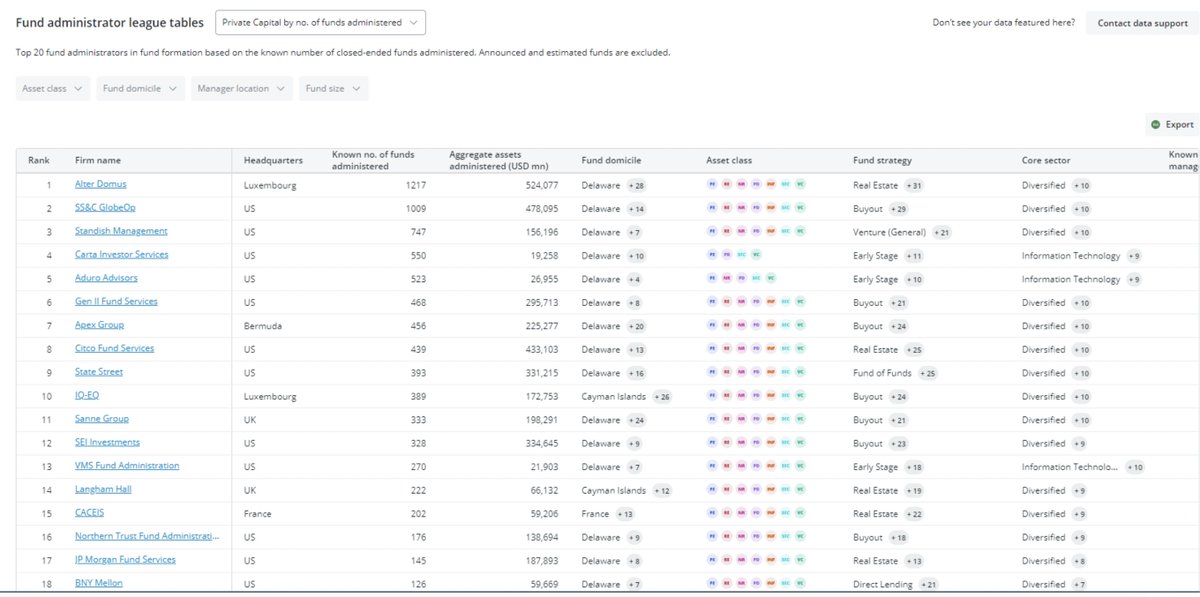Click the NR asset class badge for Alter Domus
This screenshot has height=597, width=1200.
(x=741, y=185)
